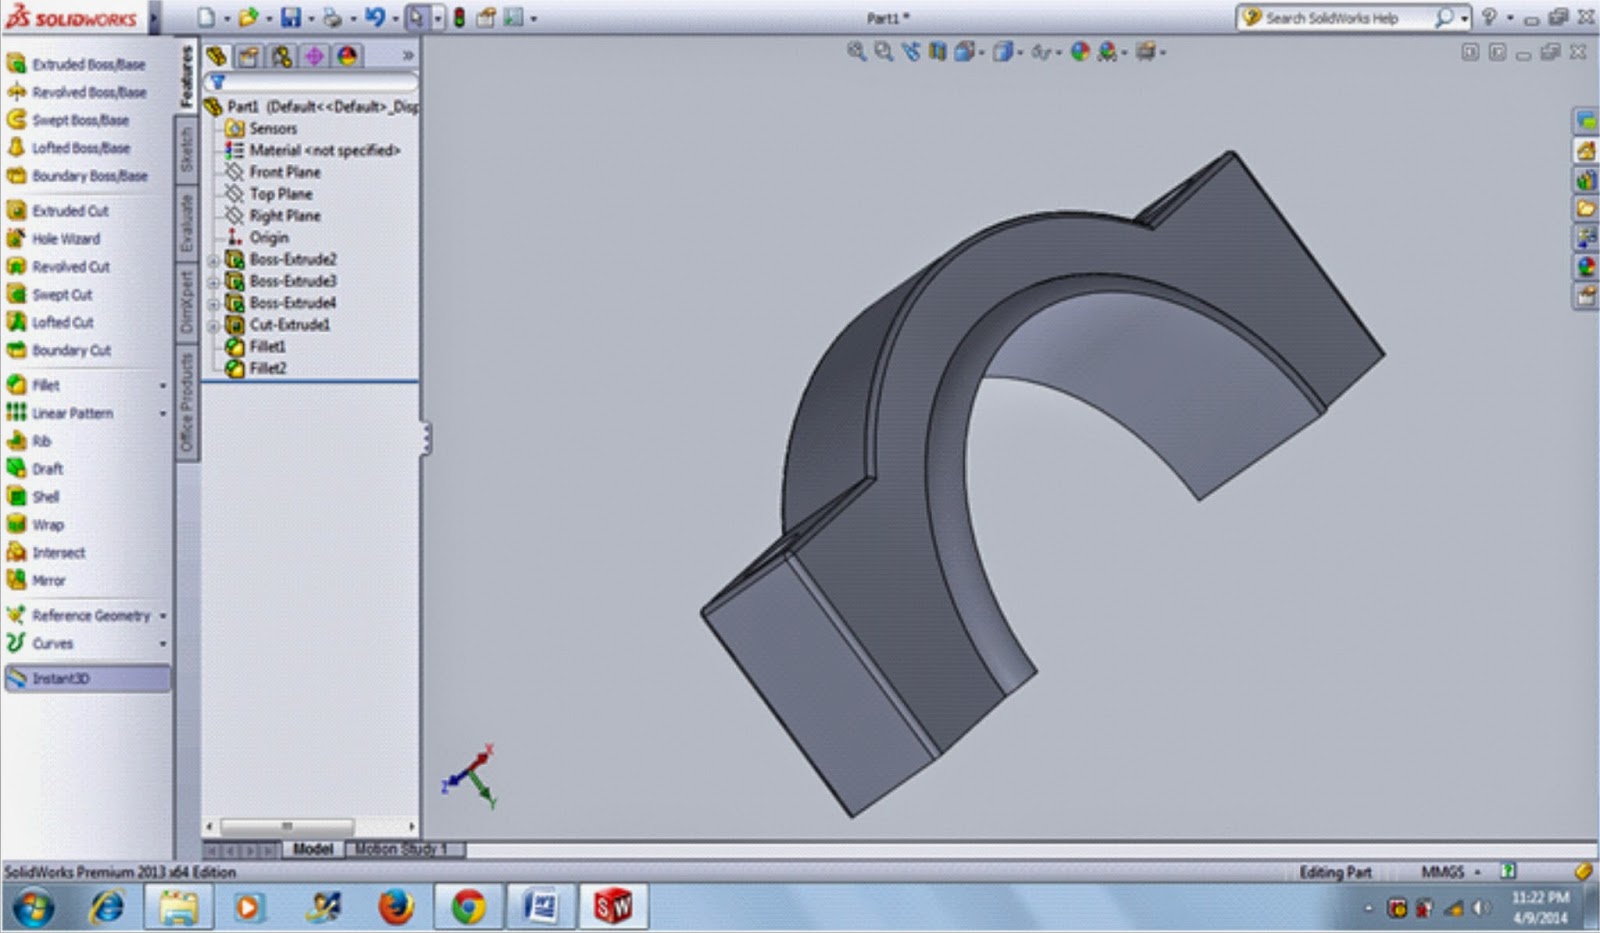Screen dimensions: 1600x933
Task: Click the Zoom to Fit icon
Action: tap(857, 52)
